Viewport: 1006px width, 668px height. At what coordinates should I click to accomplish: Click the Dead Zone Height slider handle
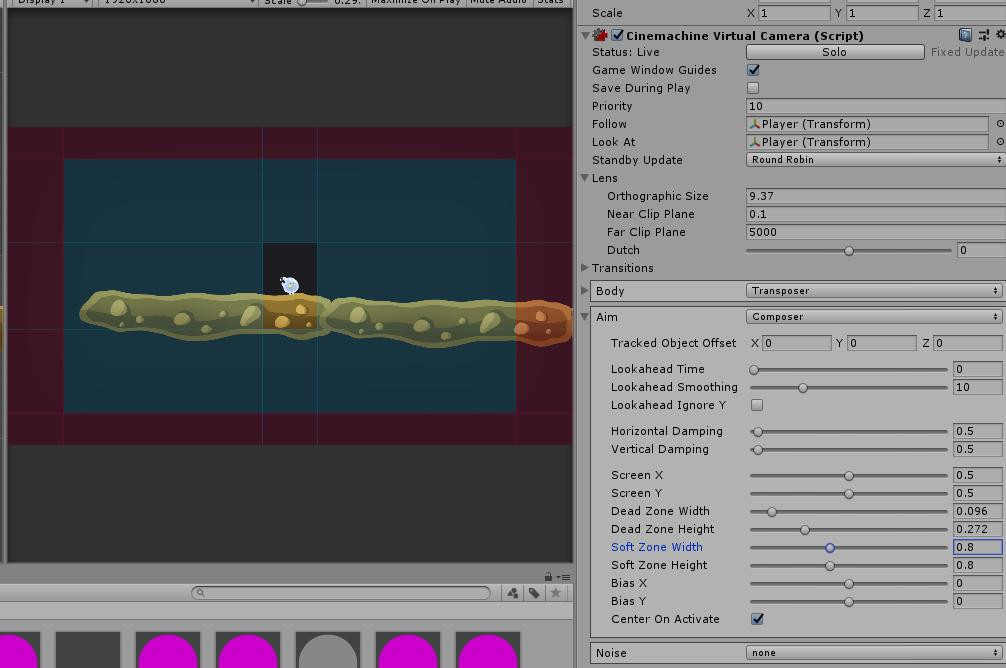(805, 529)
